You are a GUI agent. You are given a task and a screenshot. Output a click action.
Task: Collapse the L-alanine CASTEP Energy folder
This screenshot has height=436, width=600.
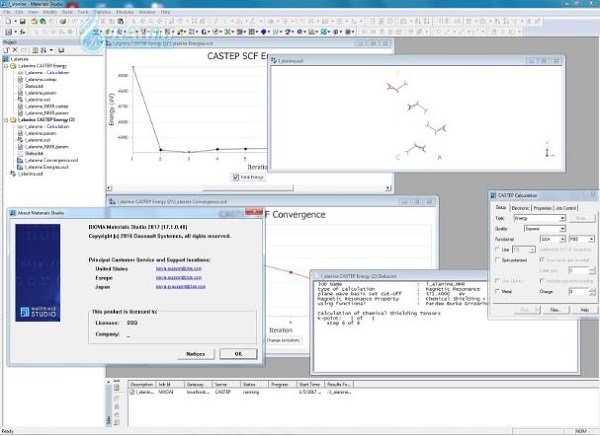pos(6,66)
